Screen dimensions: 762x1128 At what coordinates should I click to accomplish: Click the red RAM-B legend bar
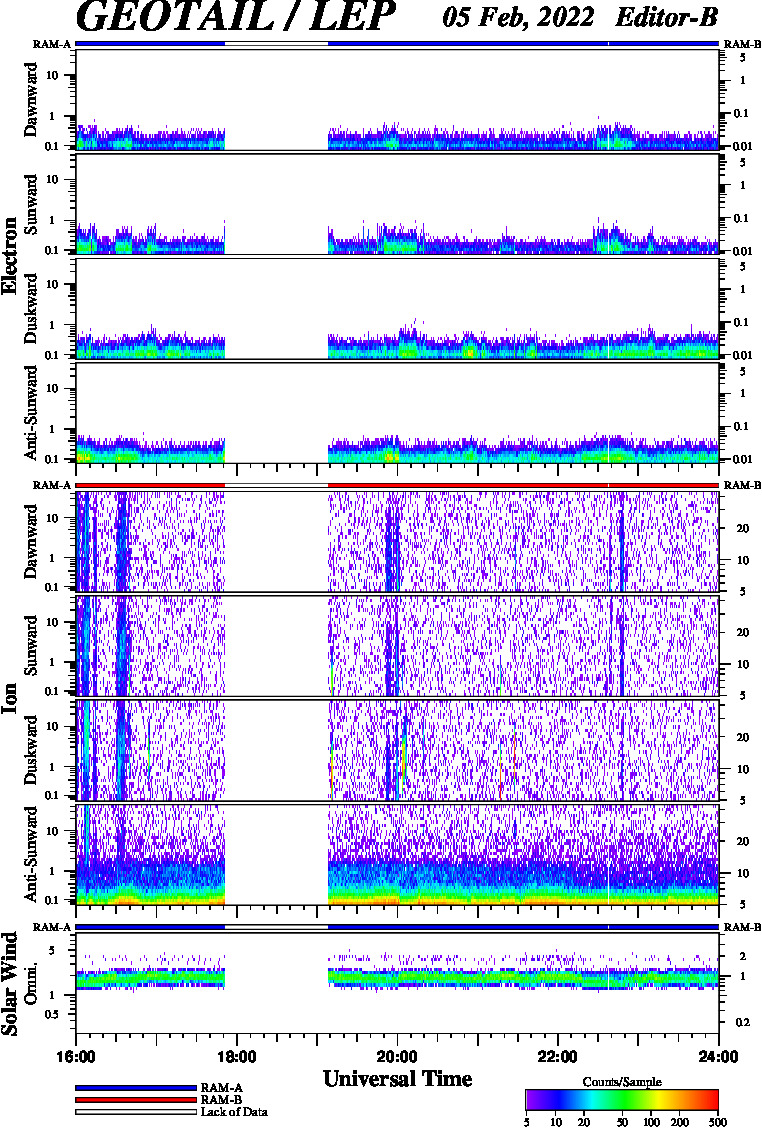tap(135, 1100)
